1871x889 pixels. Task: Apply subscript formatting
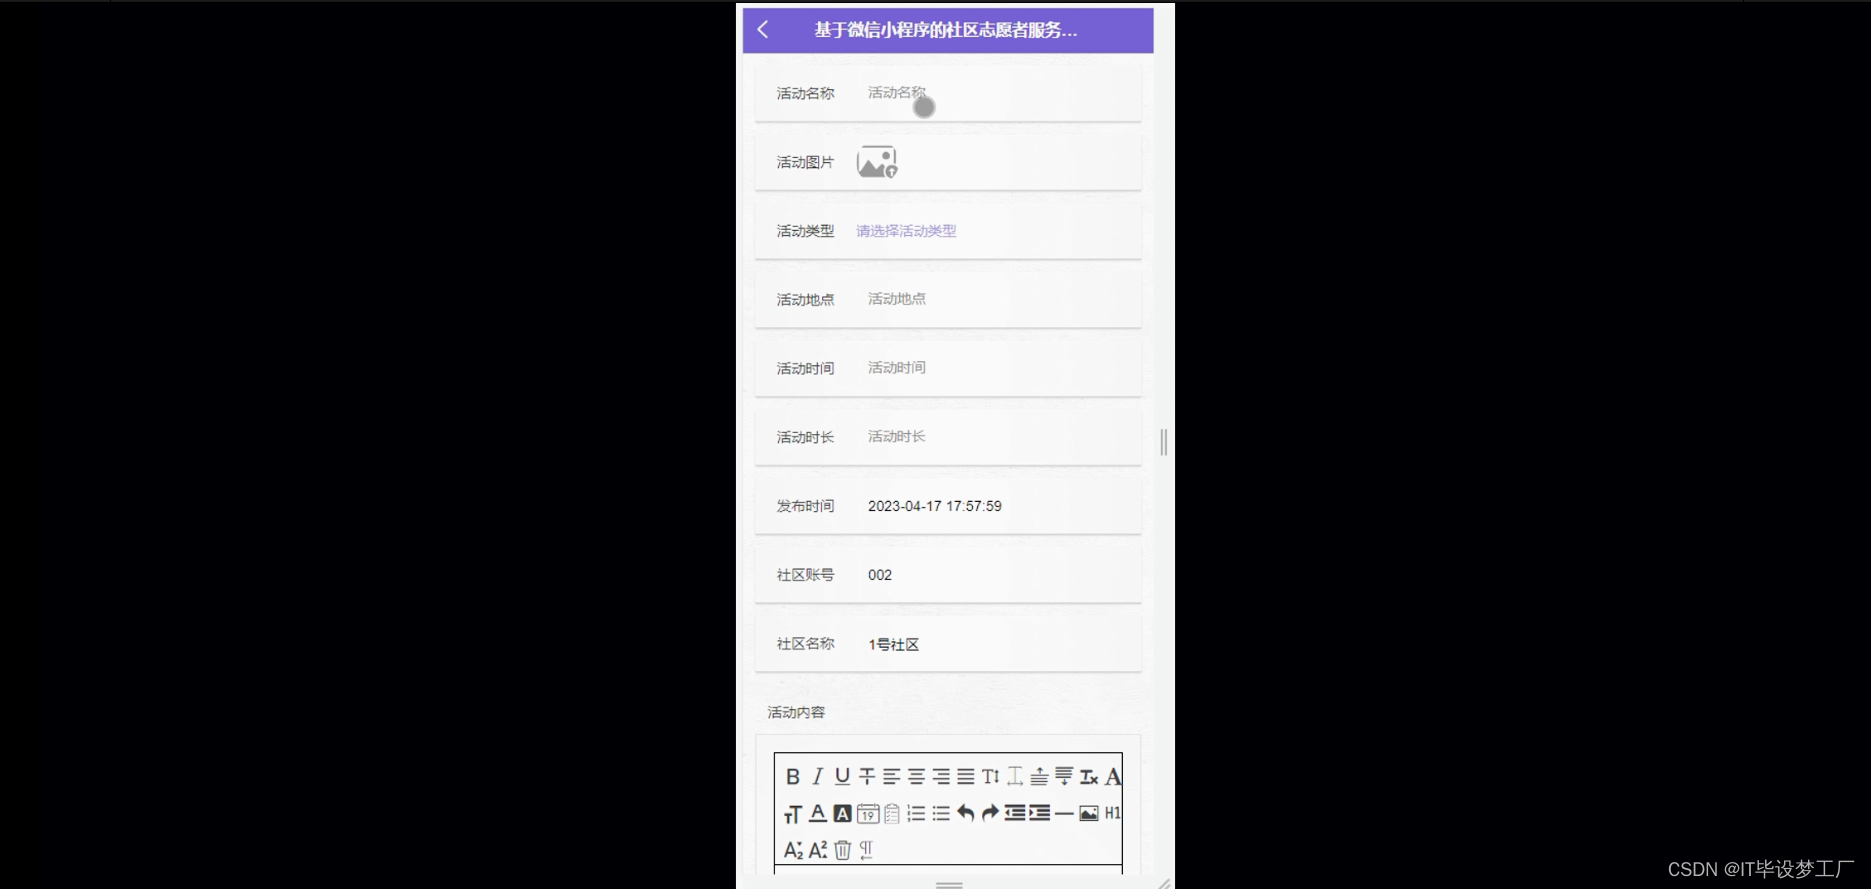coord(793,850)
